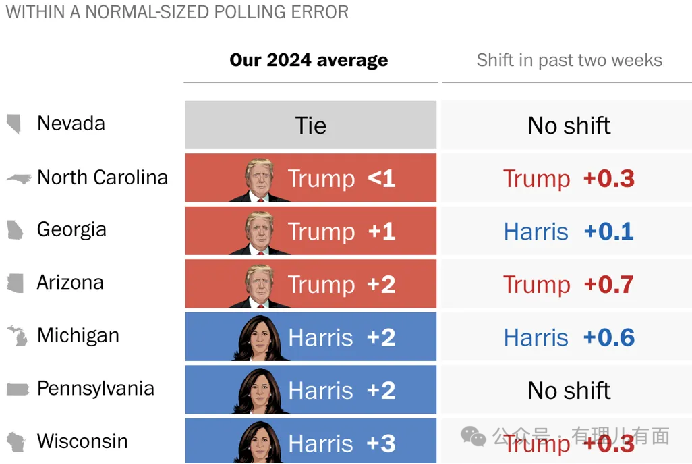Click Trump's portrait in North Carolina row
This screenshot has width=692, height=464.
259,181
